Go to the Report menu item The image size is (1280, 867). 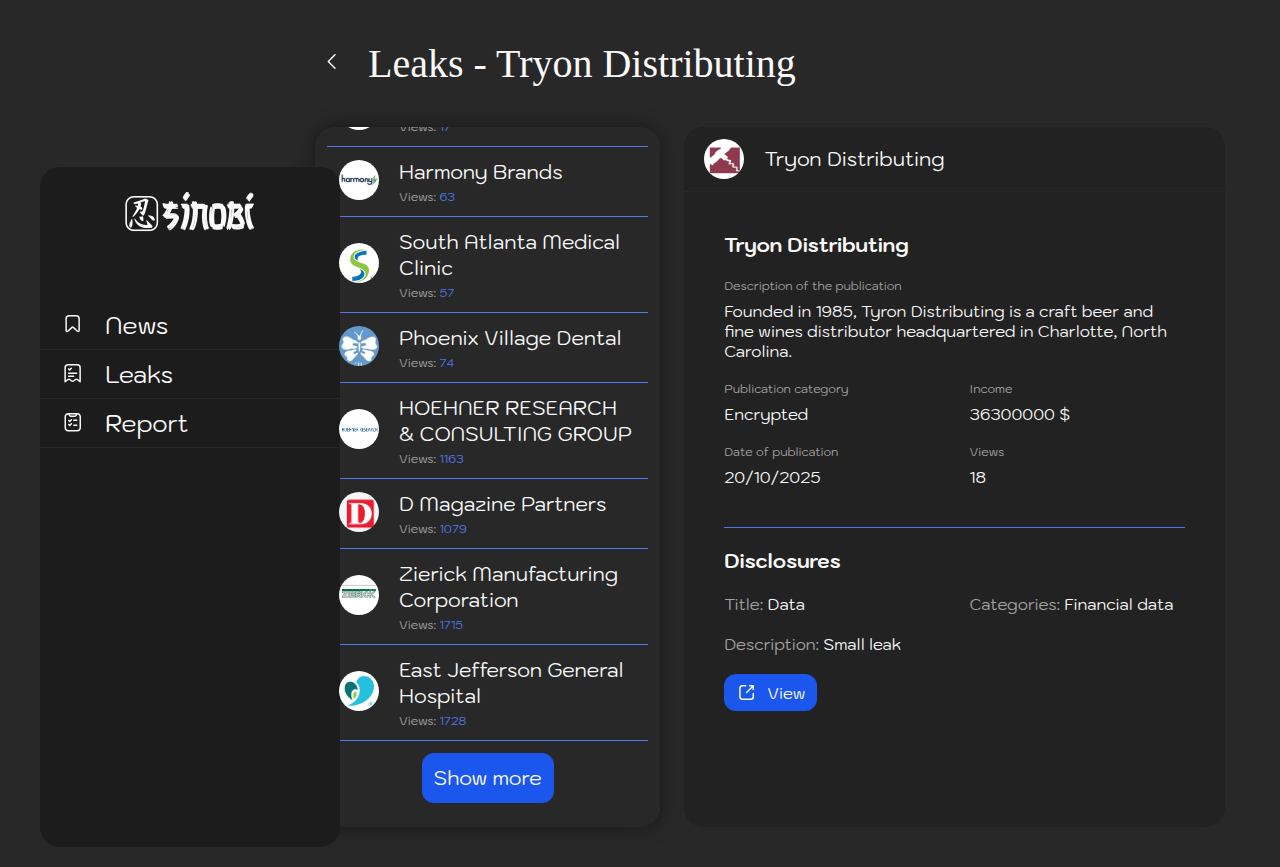146,424
